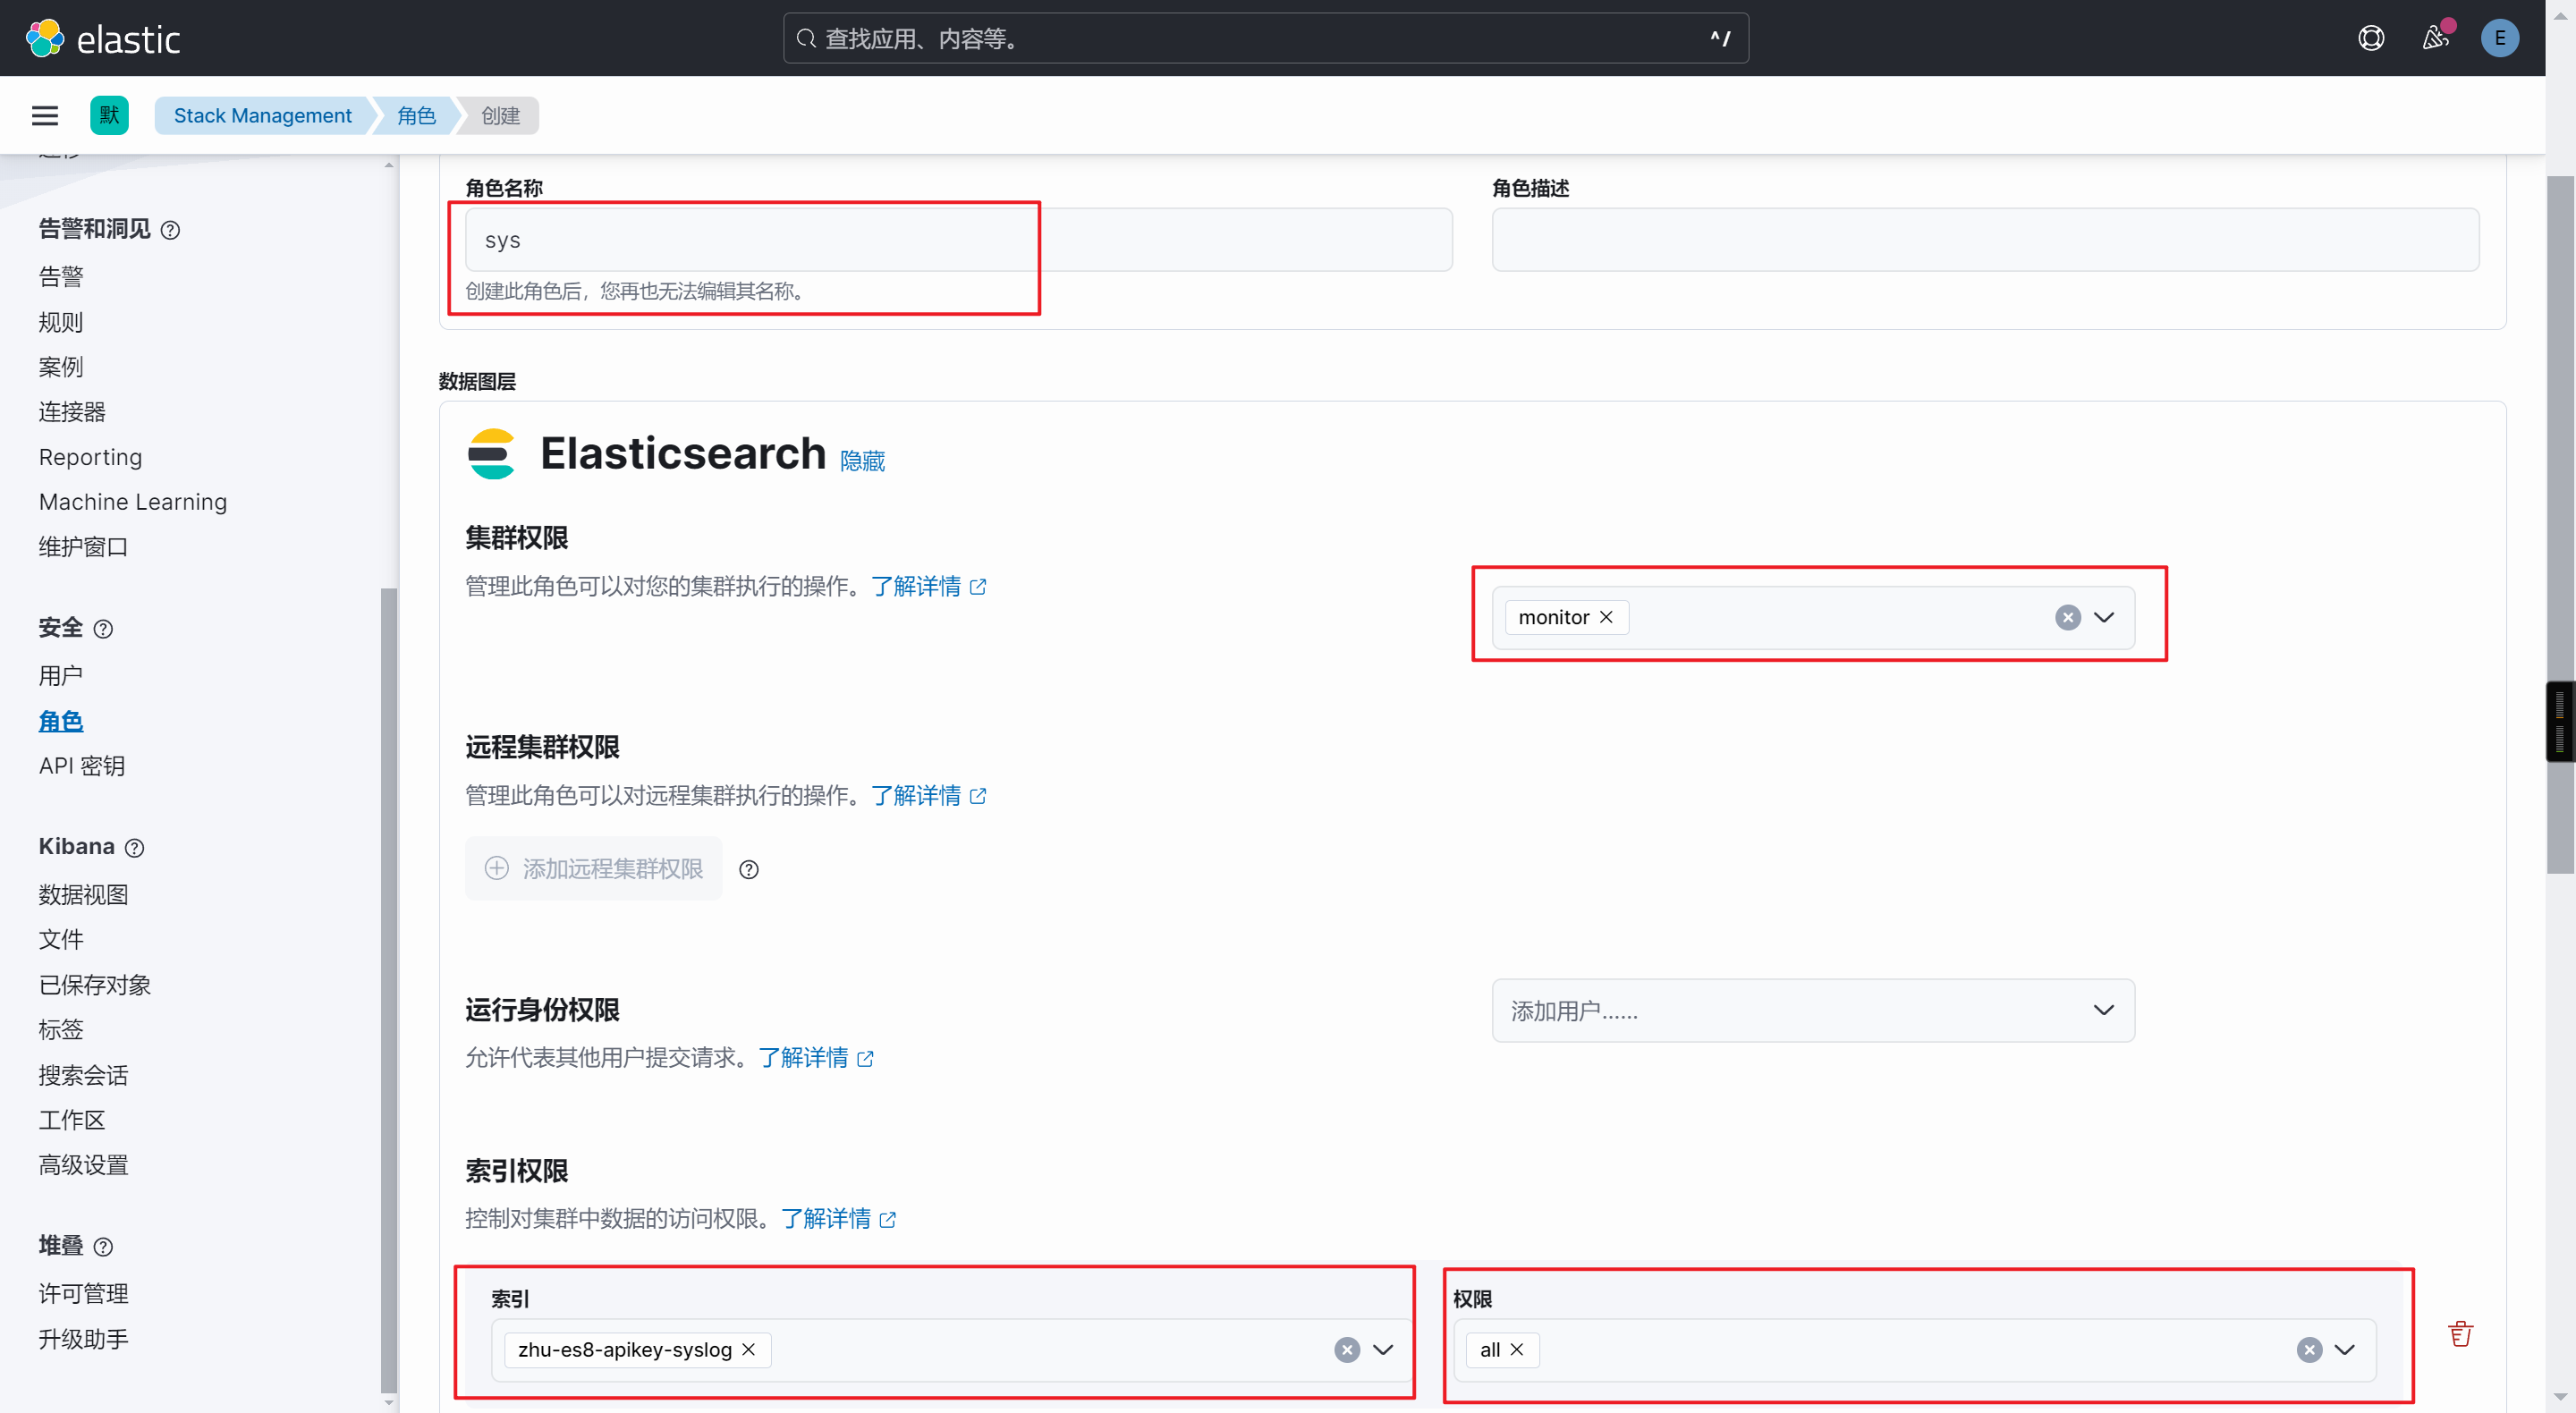
Task: Open 搜索会话 in the sidebar
Action: [83, 1076]
